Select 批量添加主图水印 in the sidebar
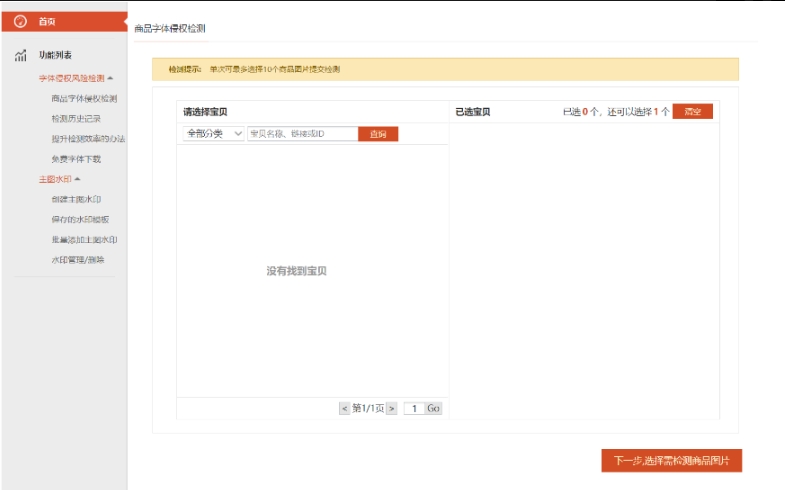The height and width of the screenshot is (490, 785). pos(84,240)
